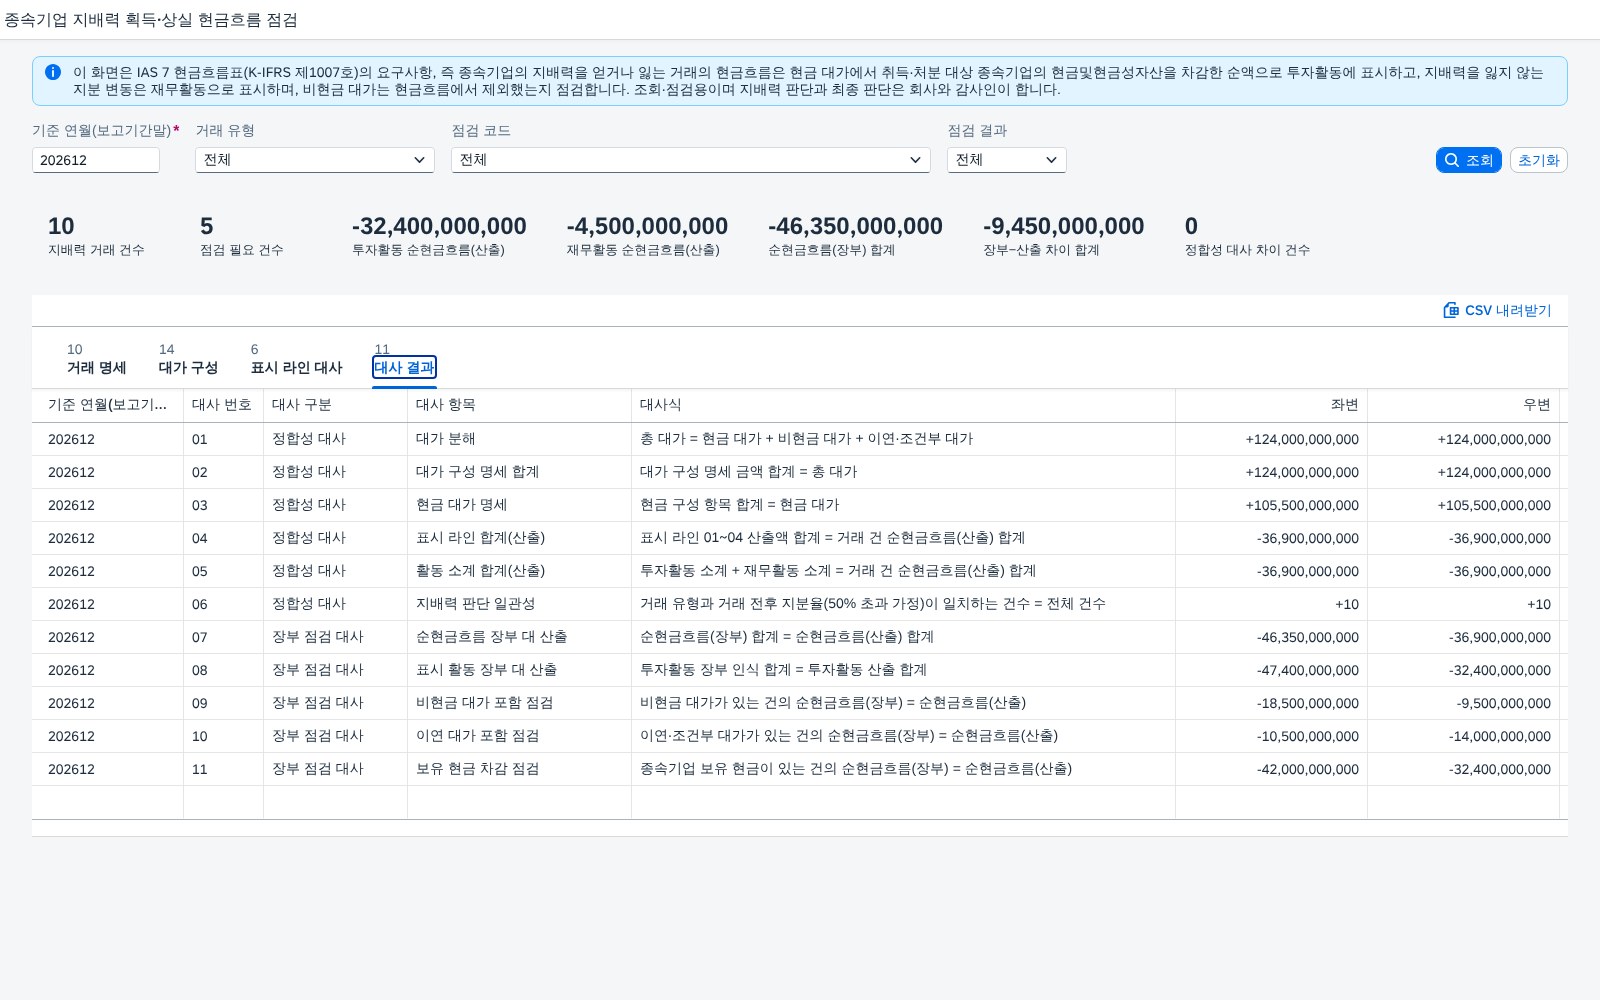
Task: Click the 점검 필요 건수 value 5
Action: (207, 227)
